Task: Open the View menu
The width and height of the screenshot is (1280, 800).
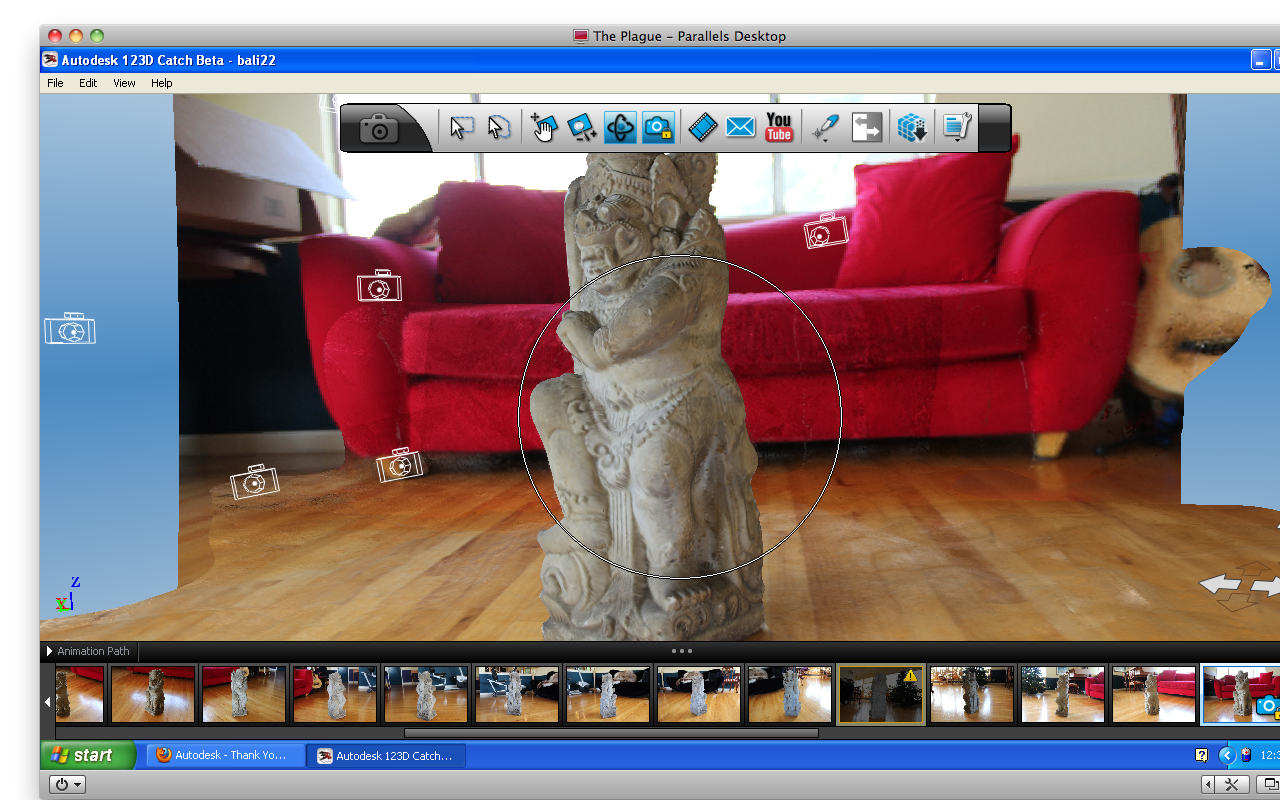Action: [x=124, y=83]
